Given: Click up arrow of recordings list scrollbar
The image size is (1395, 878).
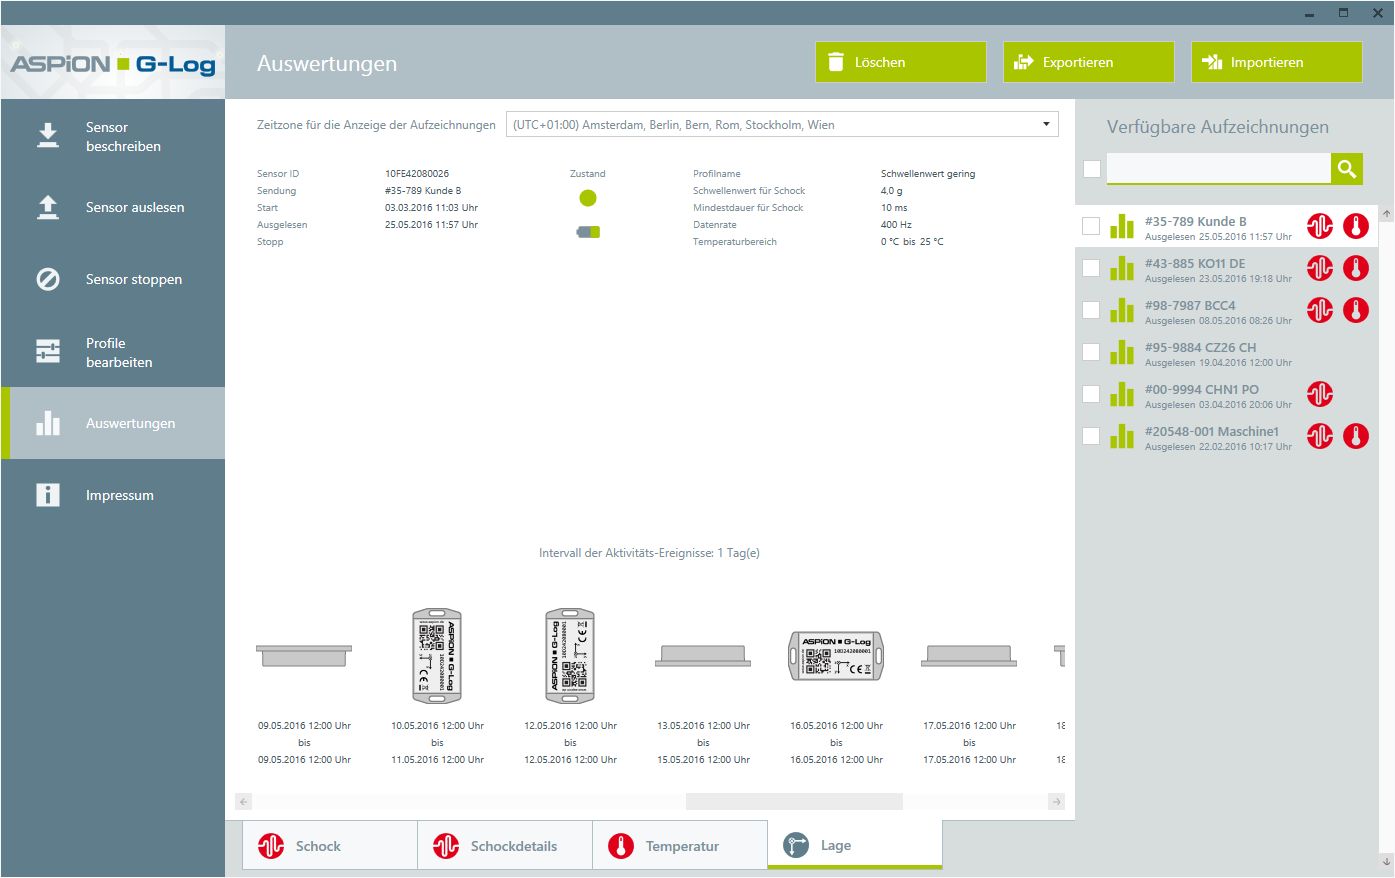Looking at the screenshot, I should click(x=1386, y=214).
